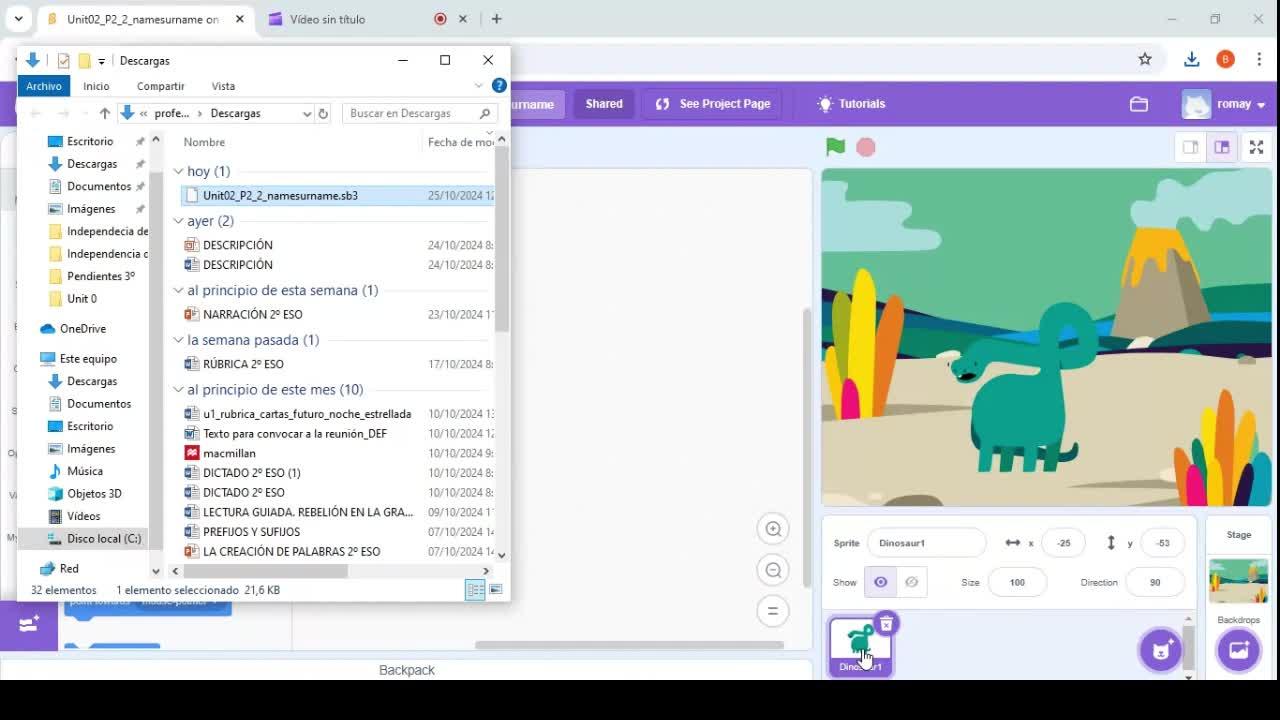The width and height of the screenshot is (1280, 720).
Task: Open a new Chrome tab
Action: (496, 19)
